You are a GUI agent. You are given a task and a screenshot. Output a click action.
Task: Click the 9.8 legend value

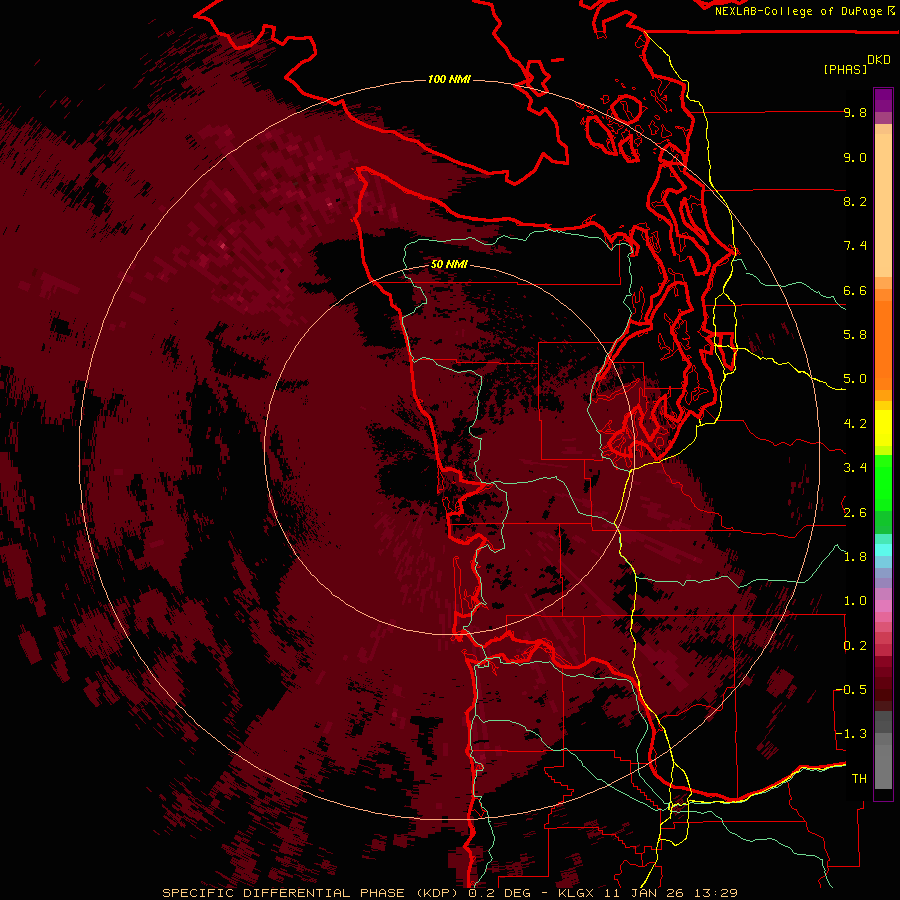point(855,112)
